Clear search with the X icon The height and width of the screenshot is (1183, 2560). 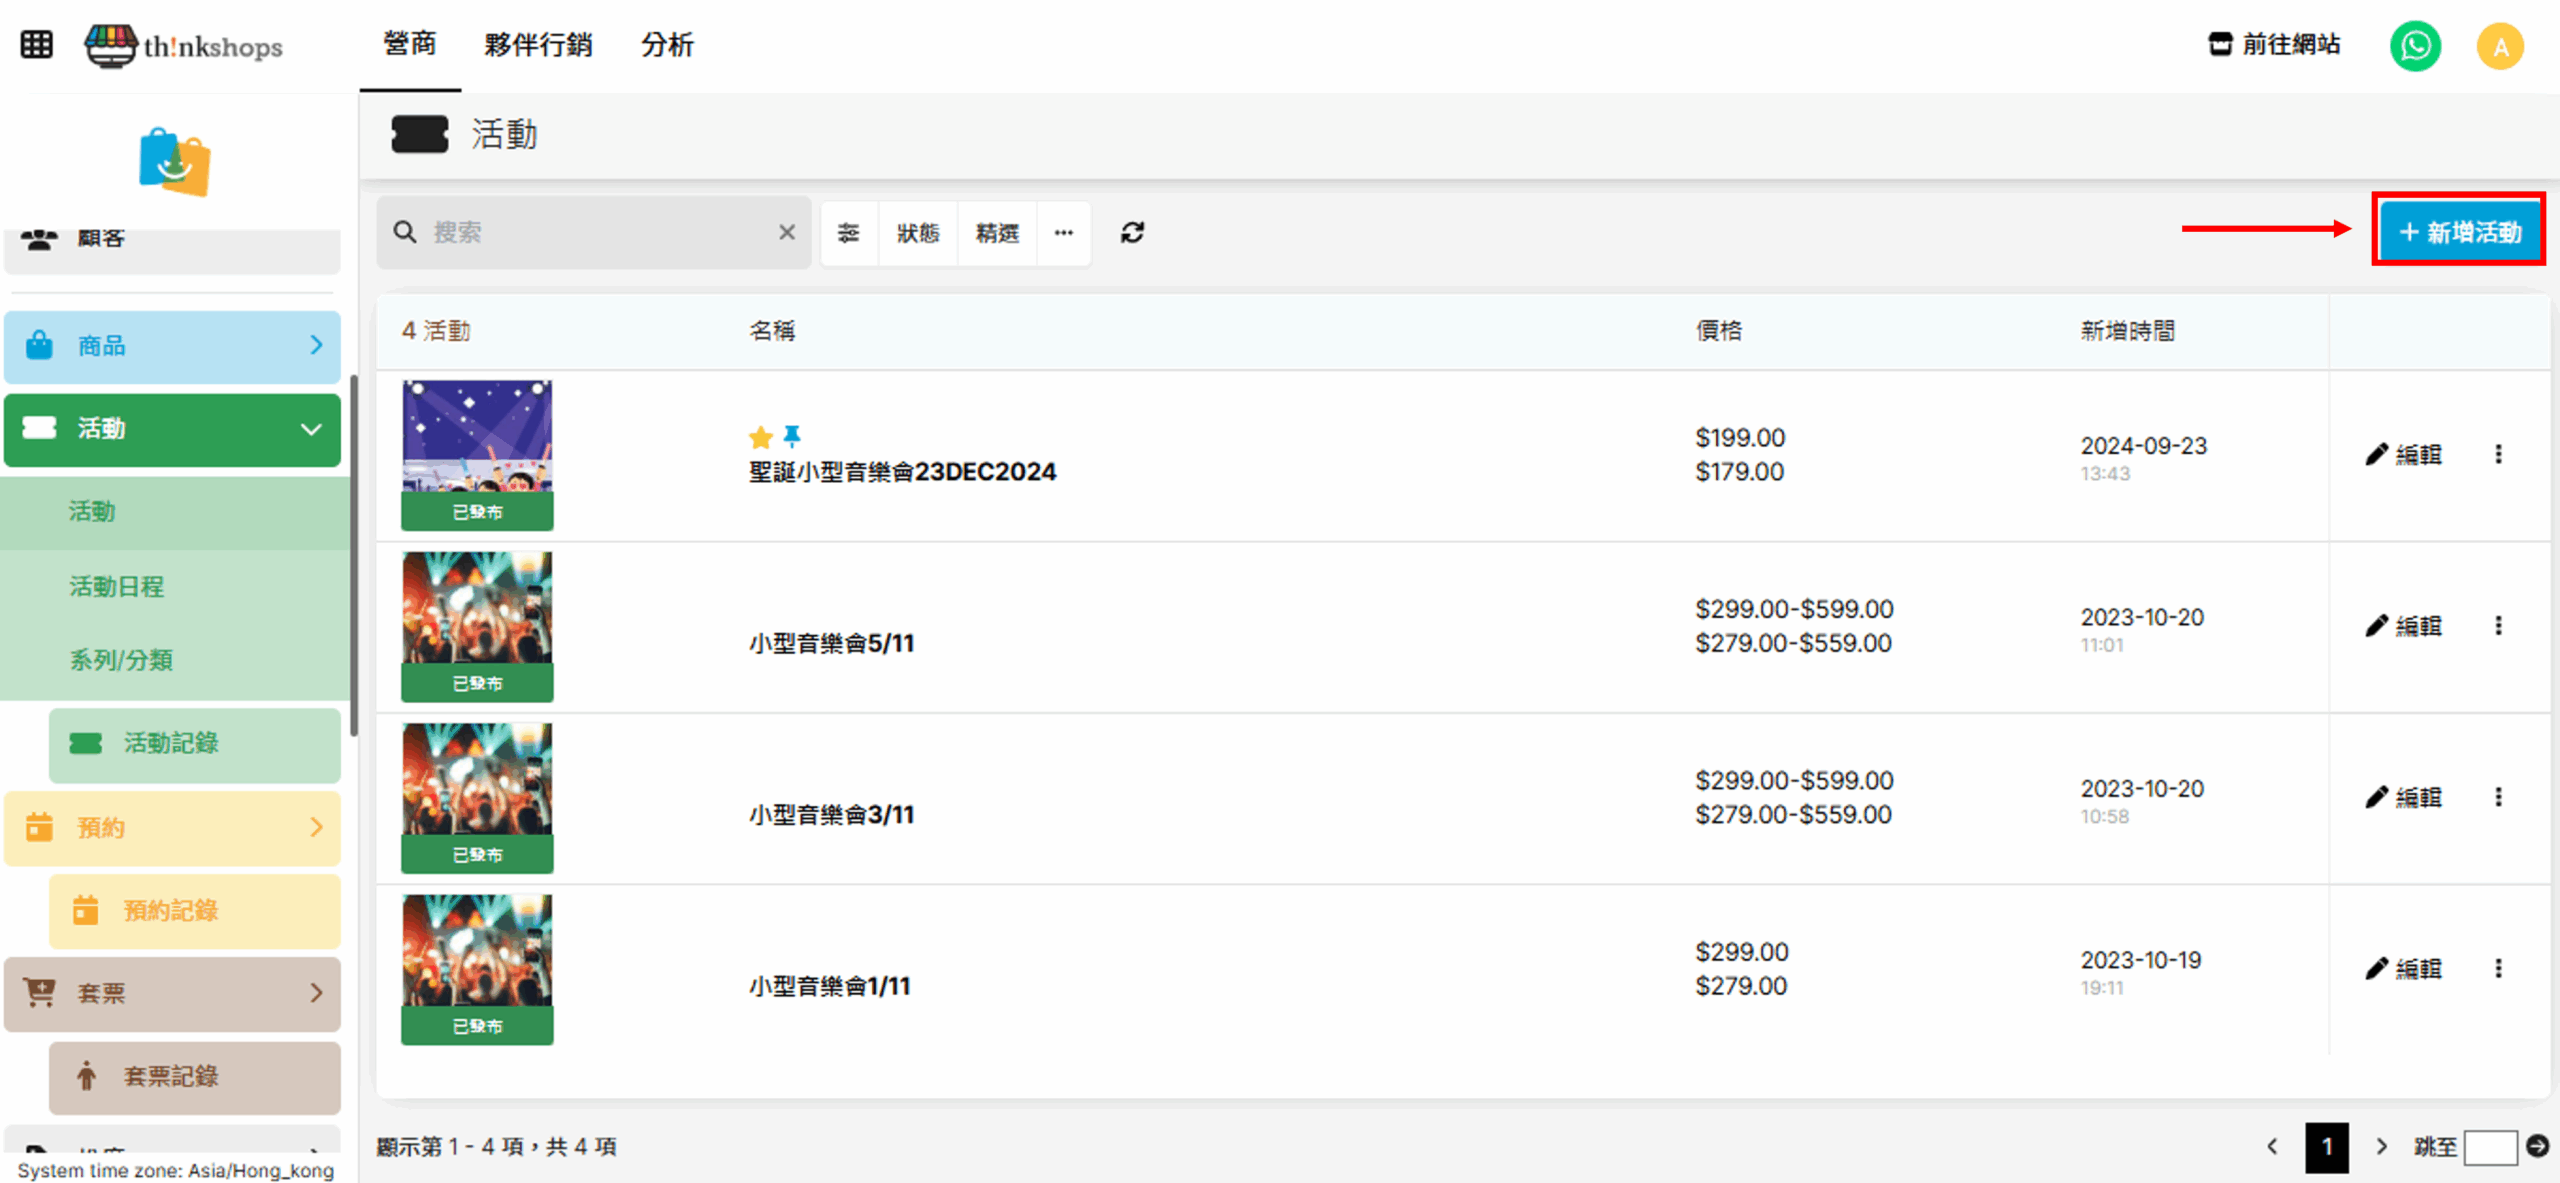tap(787, 233)
